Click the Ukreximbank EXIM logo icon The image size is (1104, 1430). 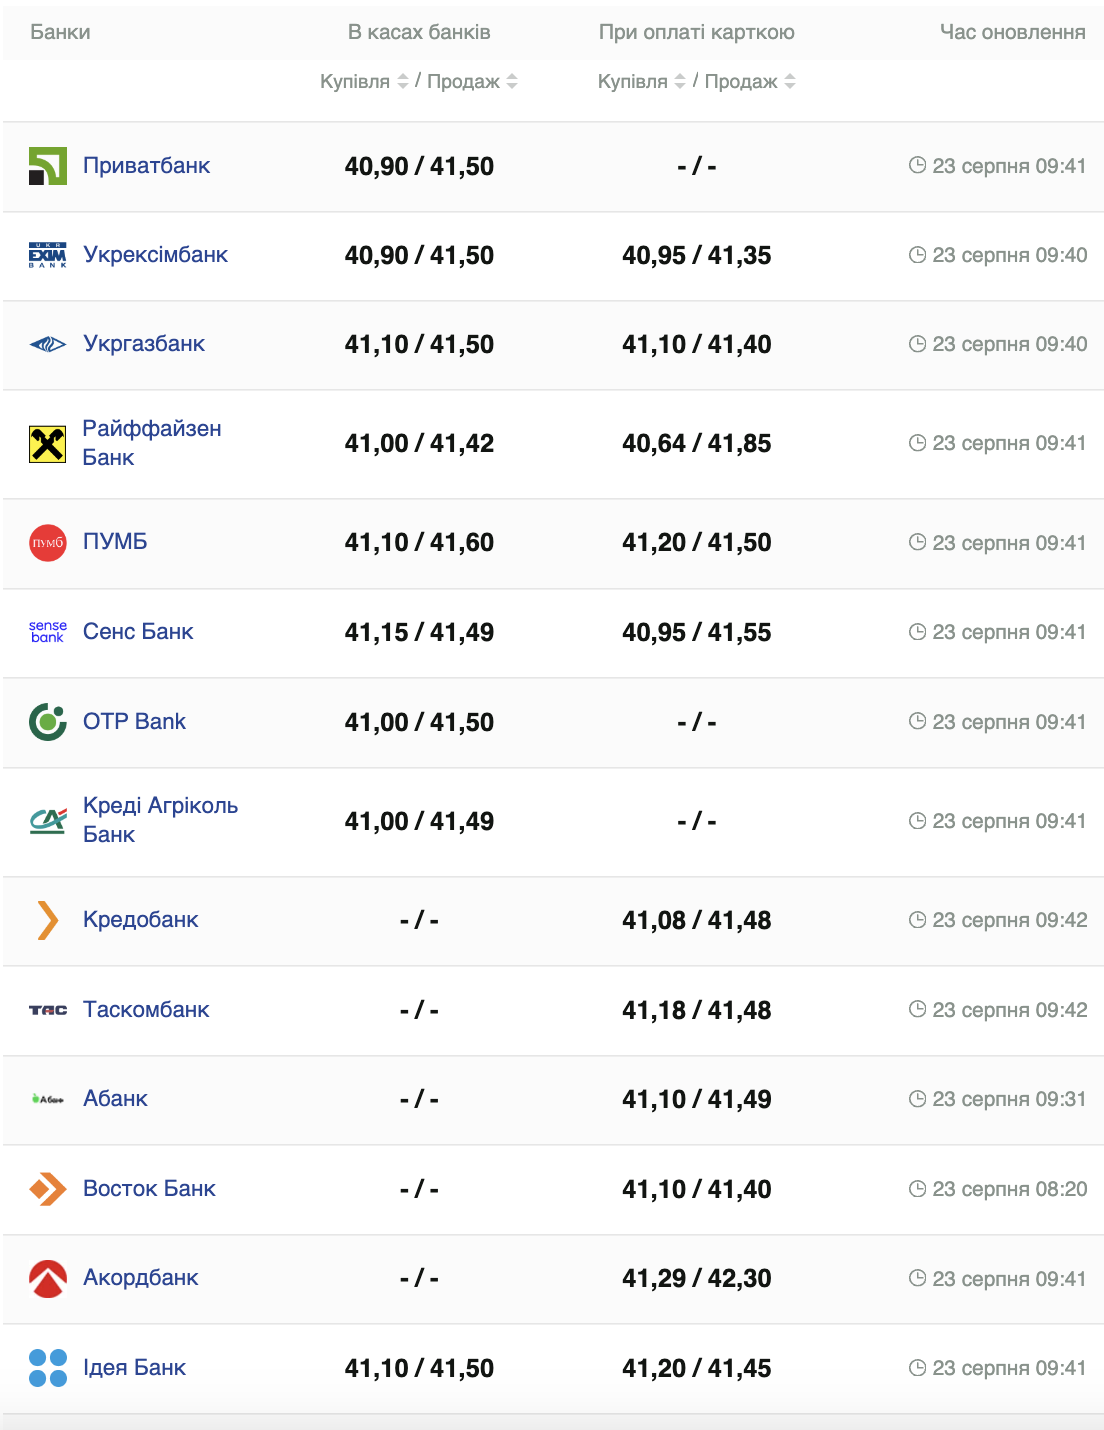[48, 255]
